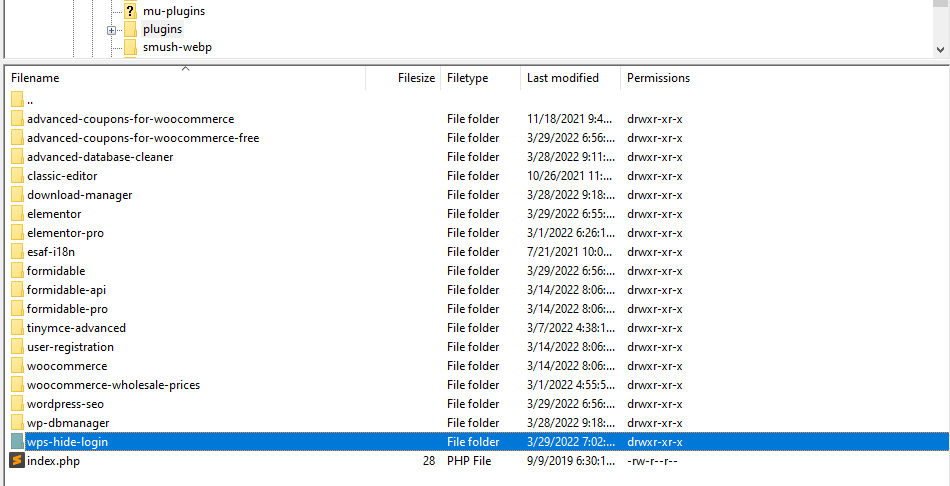Click the '..' parent directory entry
The image size is (950, 486).
[30, 99]
